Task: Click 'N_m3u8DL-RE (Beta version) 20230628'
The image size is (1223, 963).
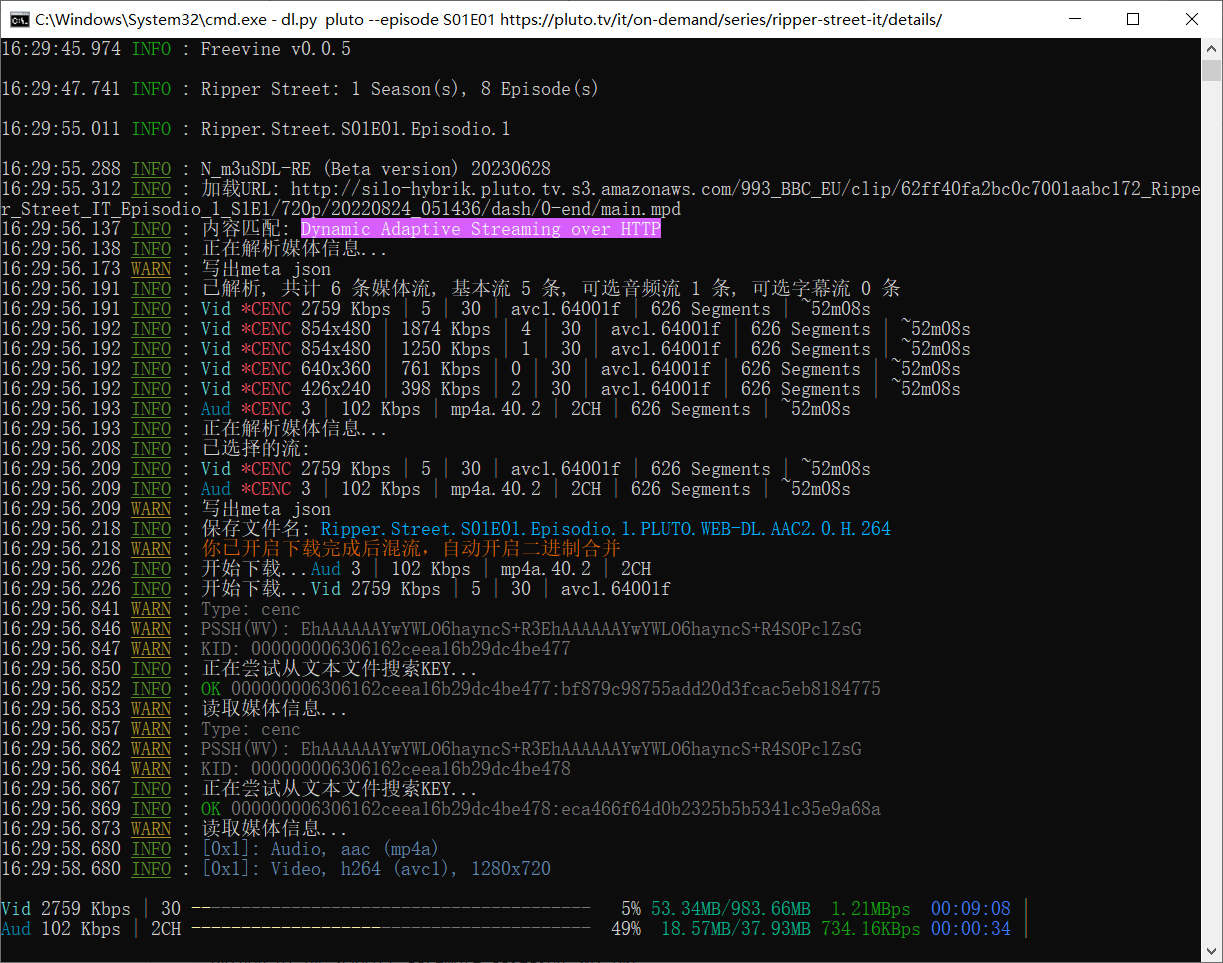Action: click(x=375, y=169)
